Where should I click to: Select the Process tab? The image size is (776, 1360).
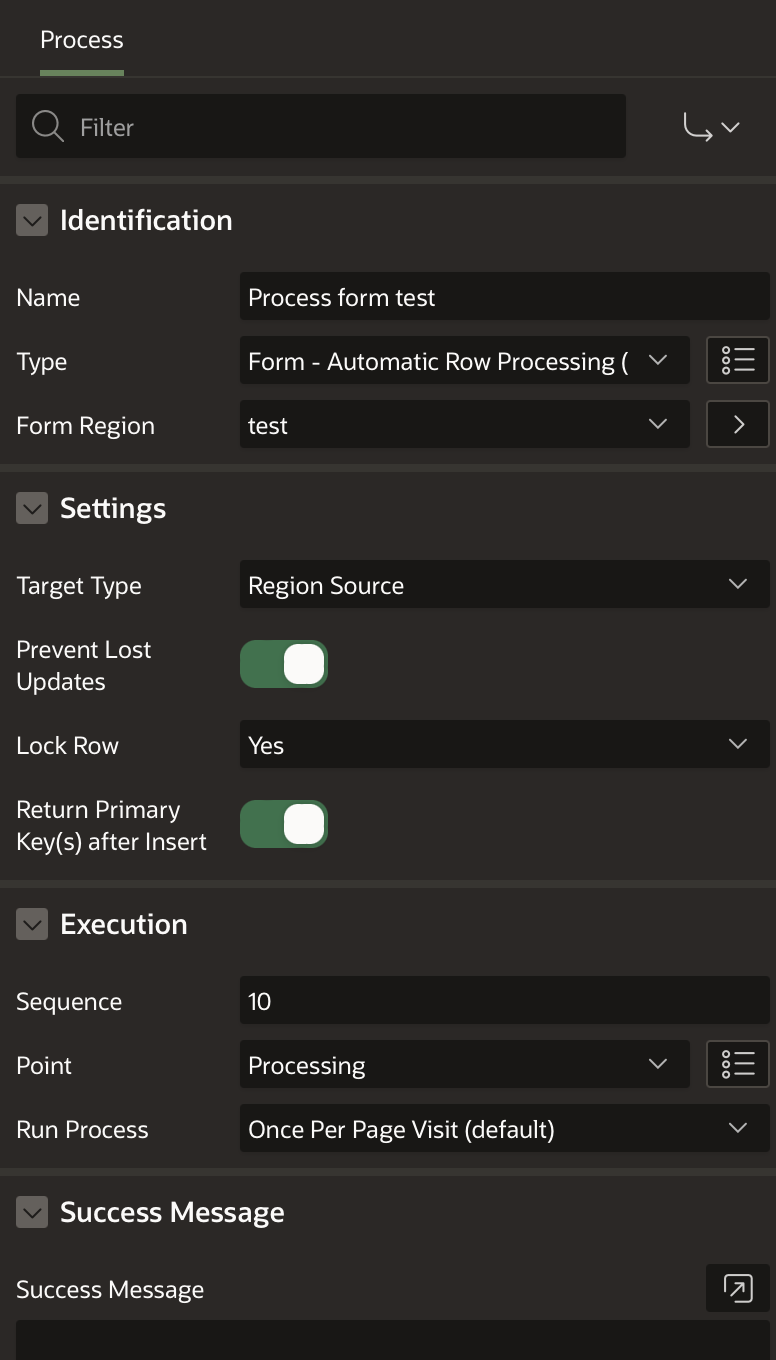pyautogui.click(x=82, y=40)
